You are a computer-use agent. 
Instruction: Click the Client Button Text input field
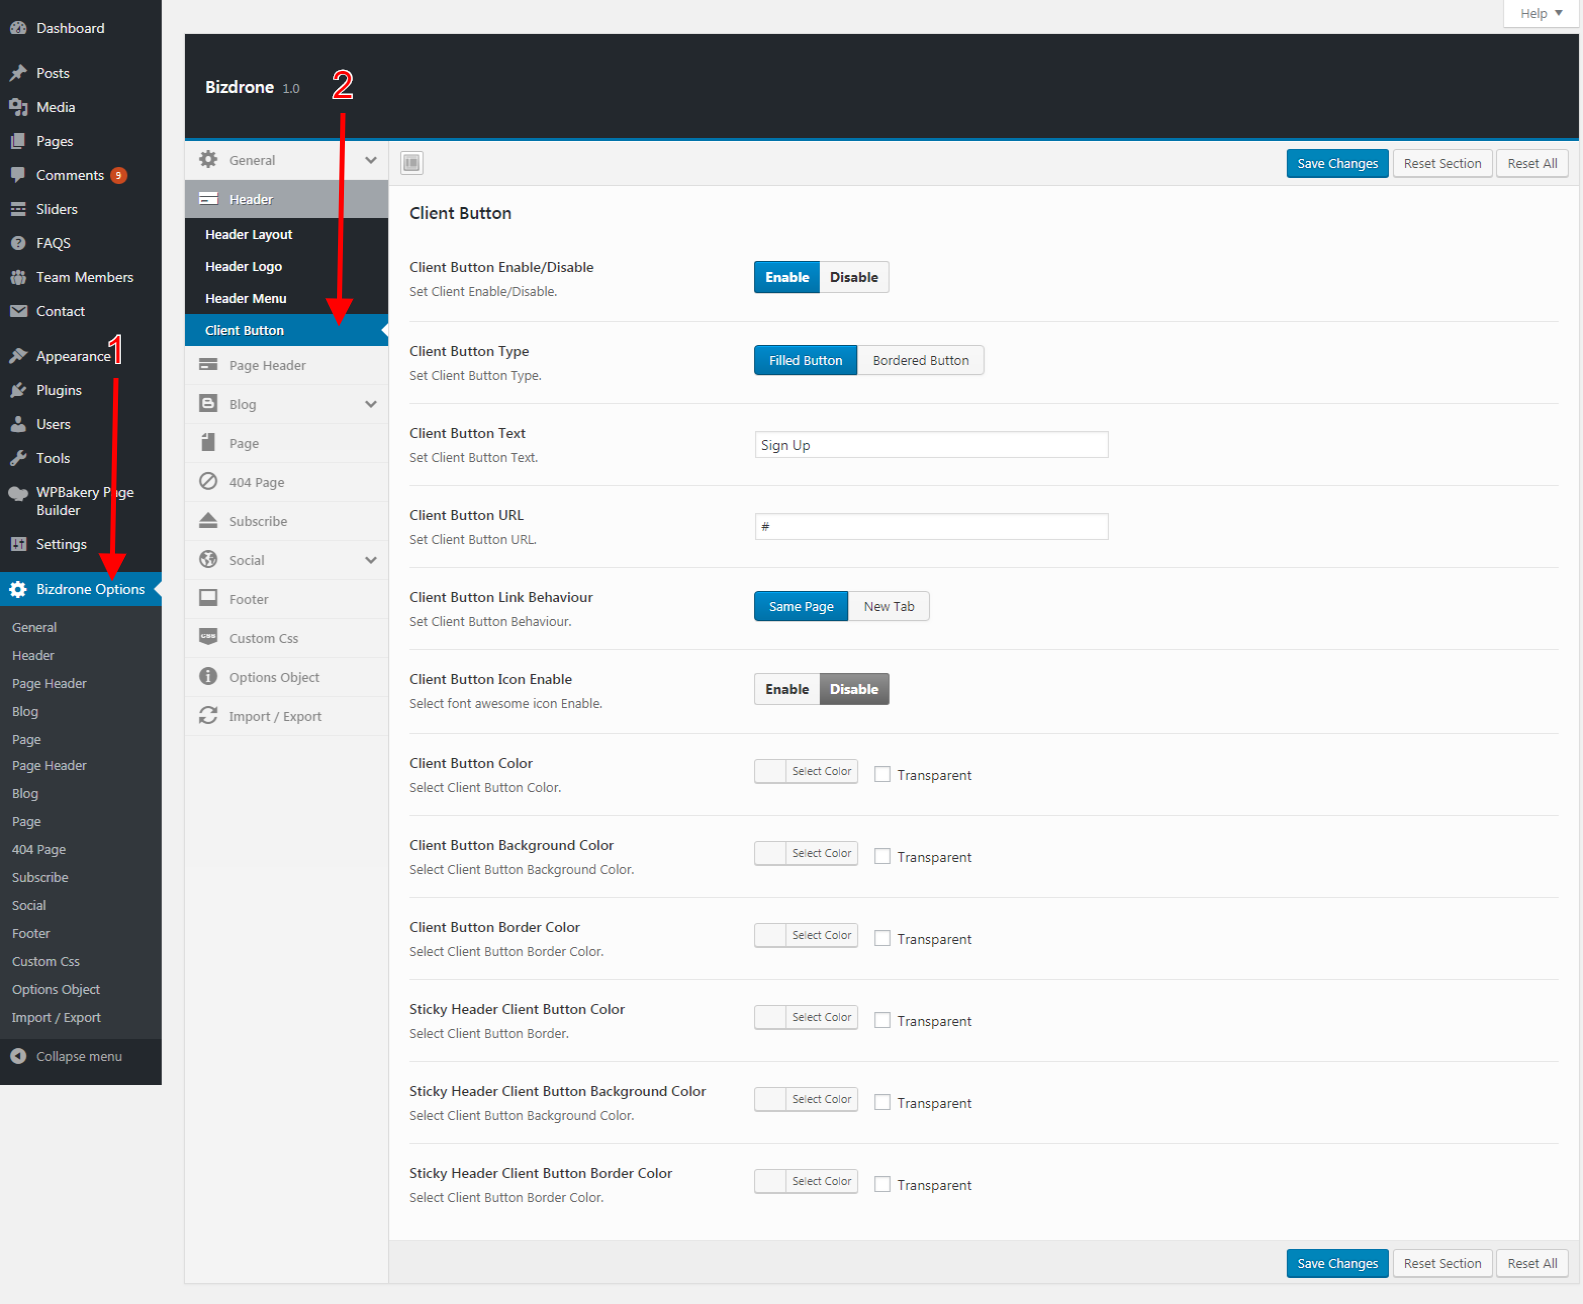coord(931,444)
